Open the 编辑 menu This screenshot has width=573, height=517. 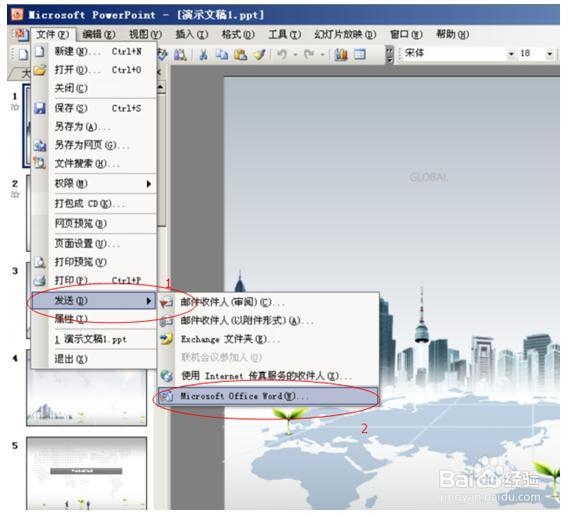coord(99,35)
